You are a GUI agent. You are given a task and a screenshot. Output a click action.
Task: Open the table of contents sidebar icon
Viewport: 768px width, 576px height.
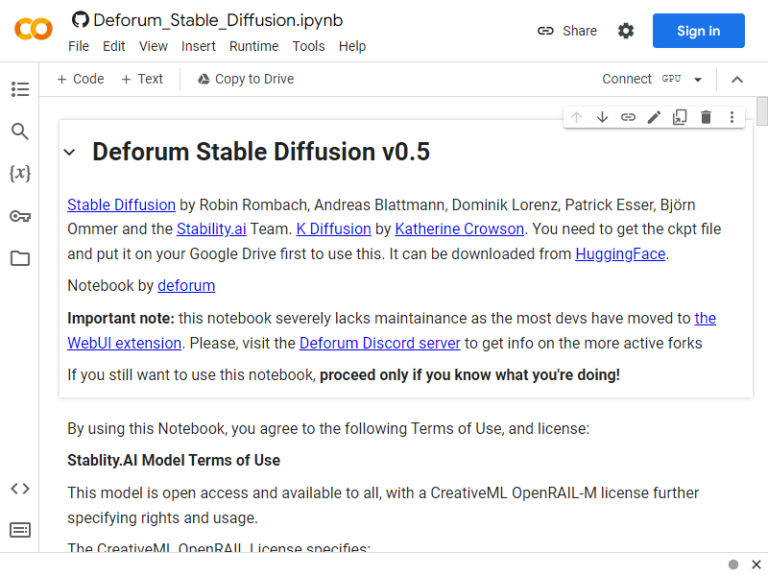20,89
